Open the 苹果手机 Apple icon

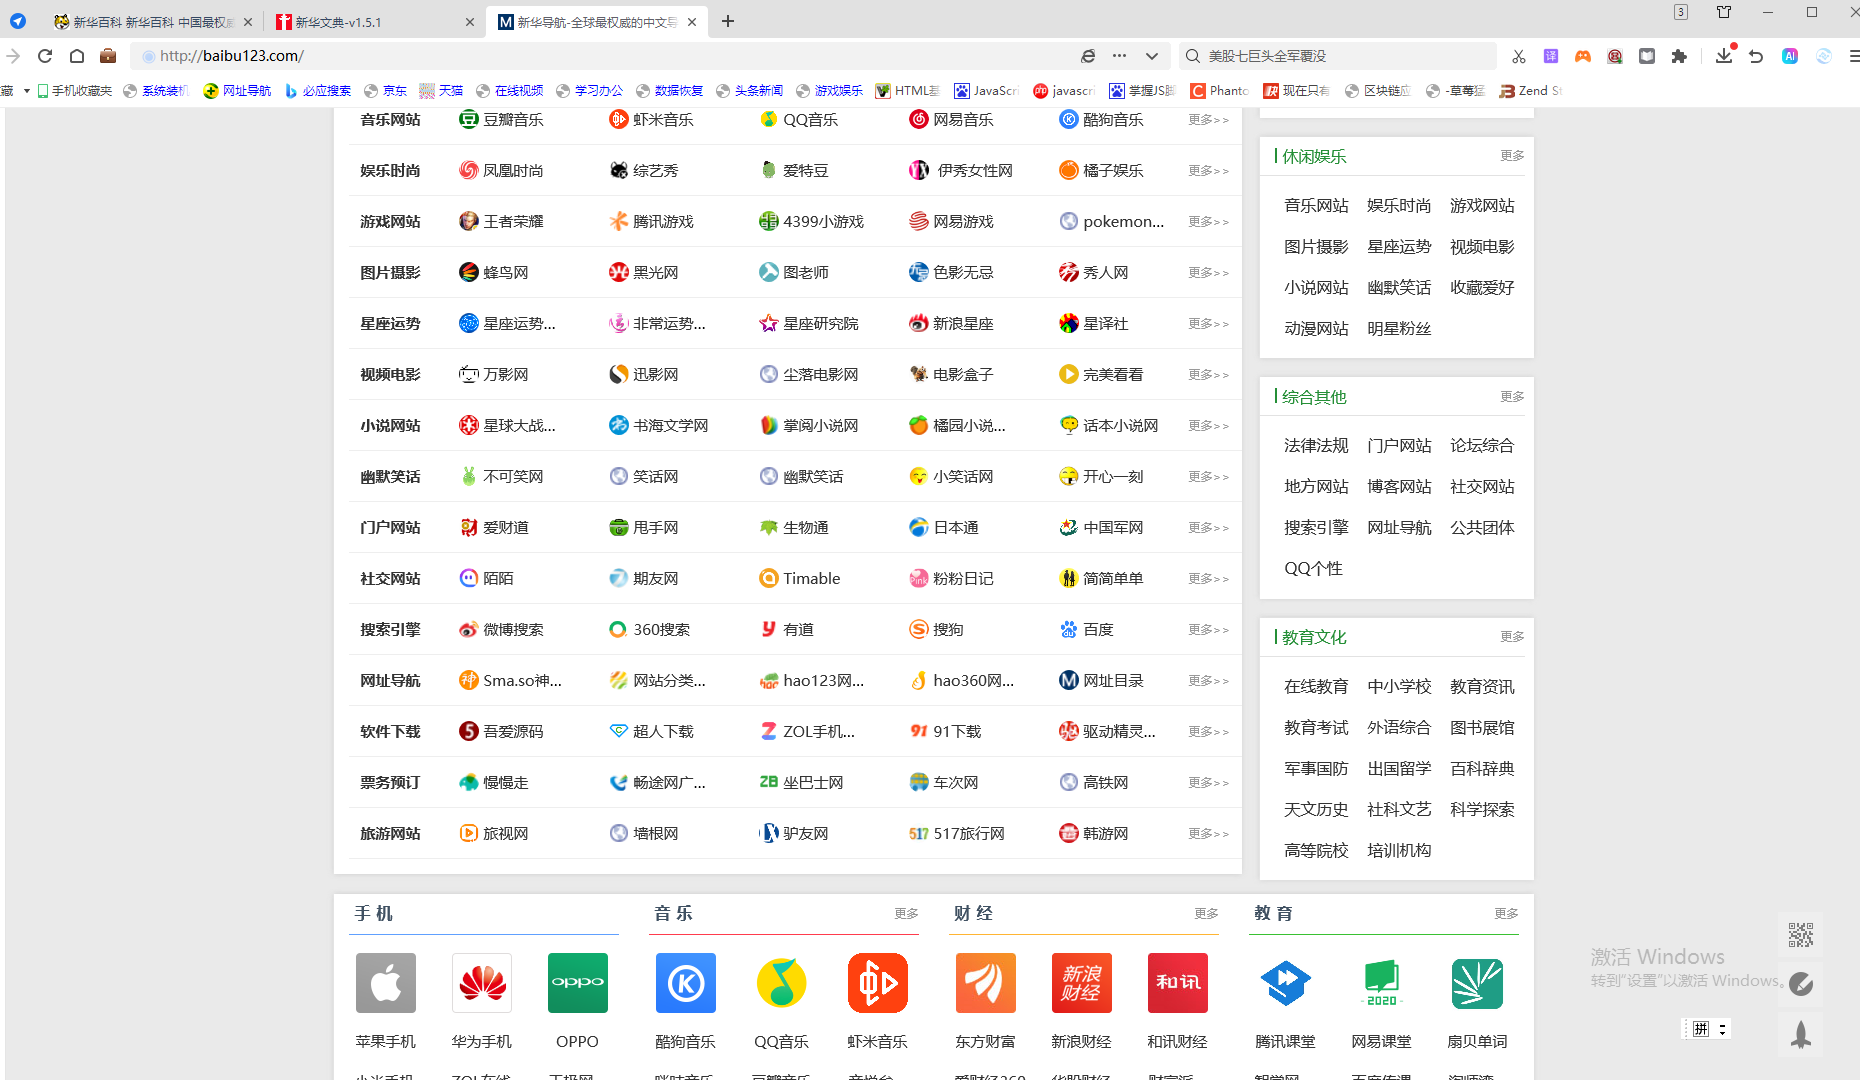(x=386, y=983)
